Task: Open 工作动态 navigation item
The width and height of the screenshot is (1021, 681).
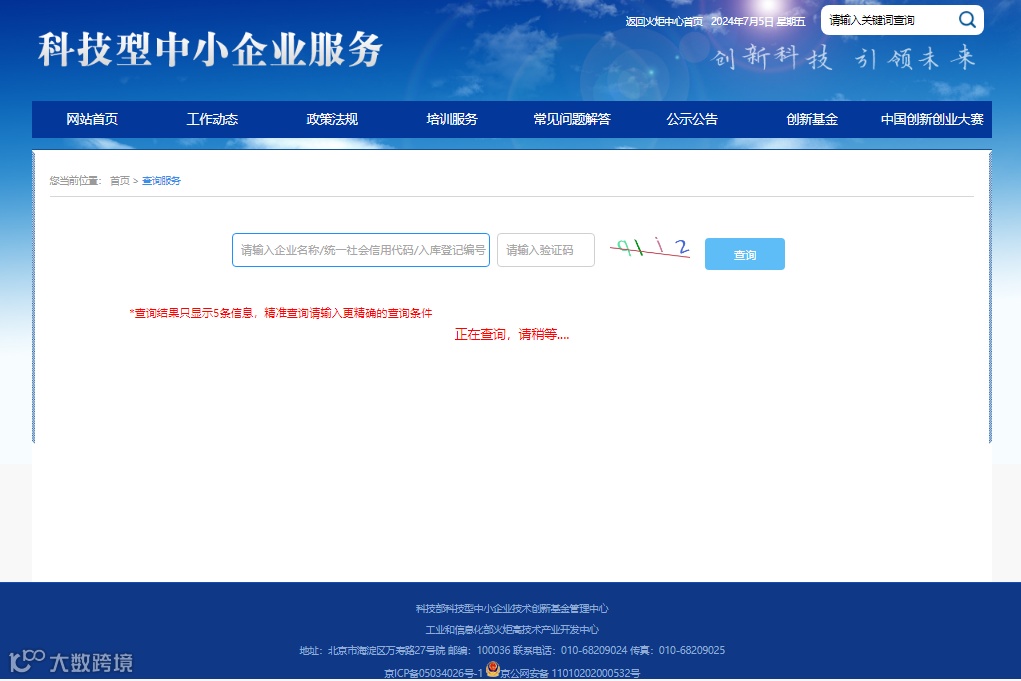Action: pos(212,119)
